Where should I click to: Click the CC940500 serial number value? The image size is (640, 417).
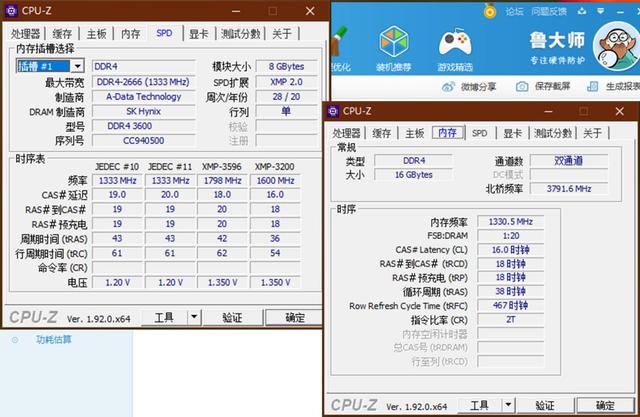coord(143,141)
